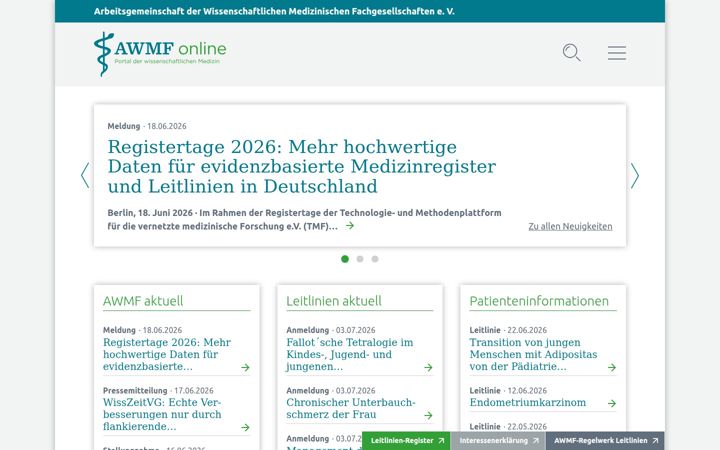Open the search magnifier icon

[x=572, y=52]
